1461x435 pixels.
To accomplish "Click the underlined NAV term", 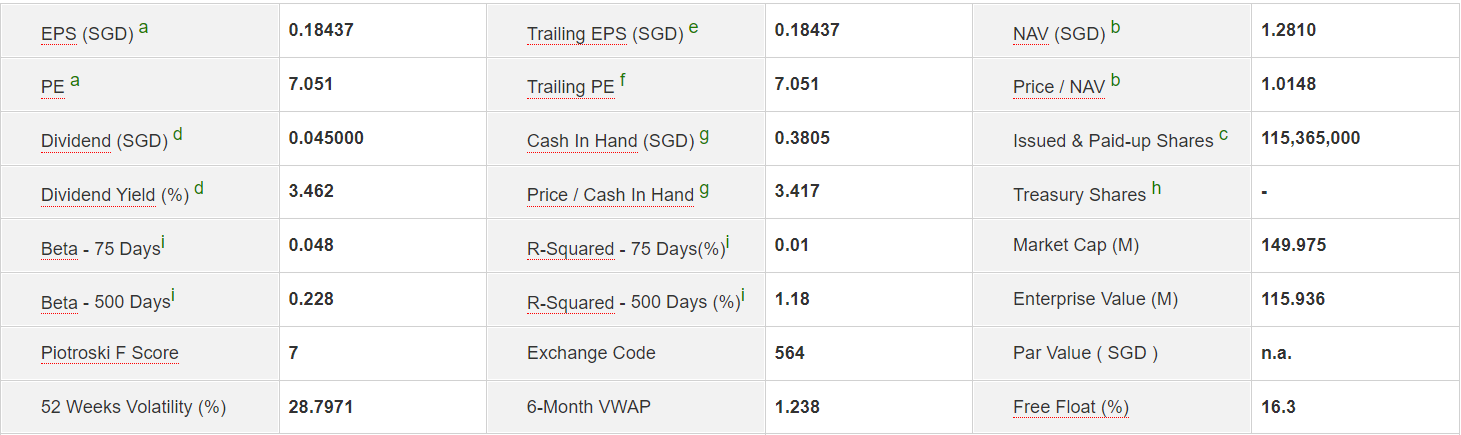I will pyautogui.click(x=1031, y=33).
